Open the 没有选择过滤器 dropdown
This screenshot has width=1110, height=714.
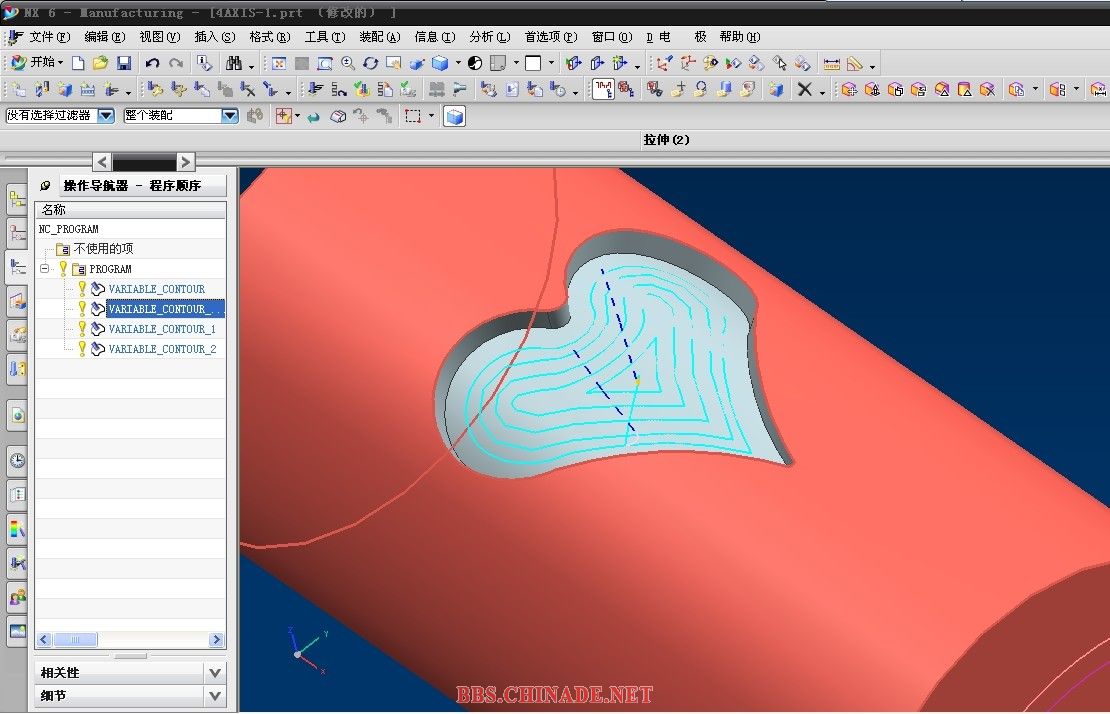[x=105, y=116]
